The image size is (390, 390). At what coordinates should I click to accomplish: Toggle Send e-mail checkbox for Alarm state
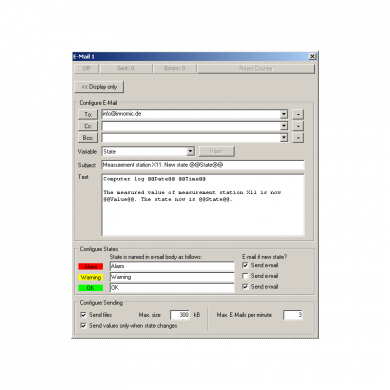tap(245, 265)
